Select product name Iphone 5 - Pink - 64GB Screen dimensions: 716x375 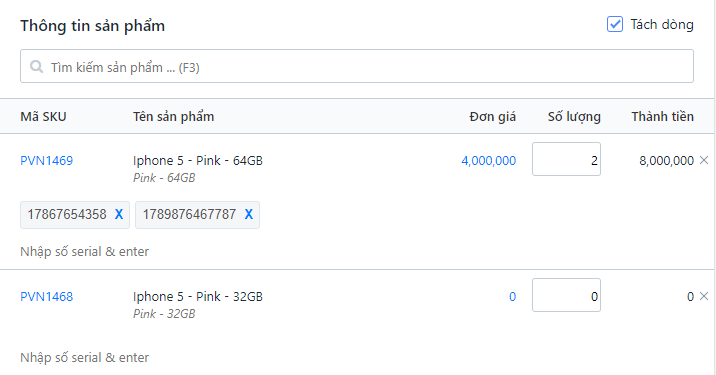click(x=198, y=161)
